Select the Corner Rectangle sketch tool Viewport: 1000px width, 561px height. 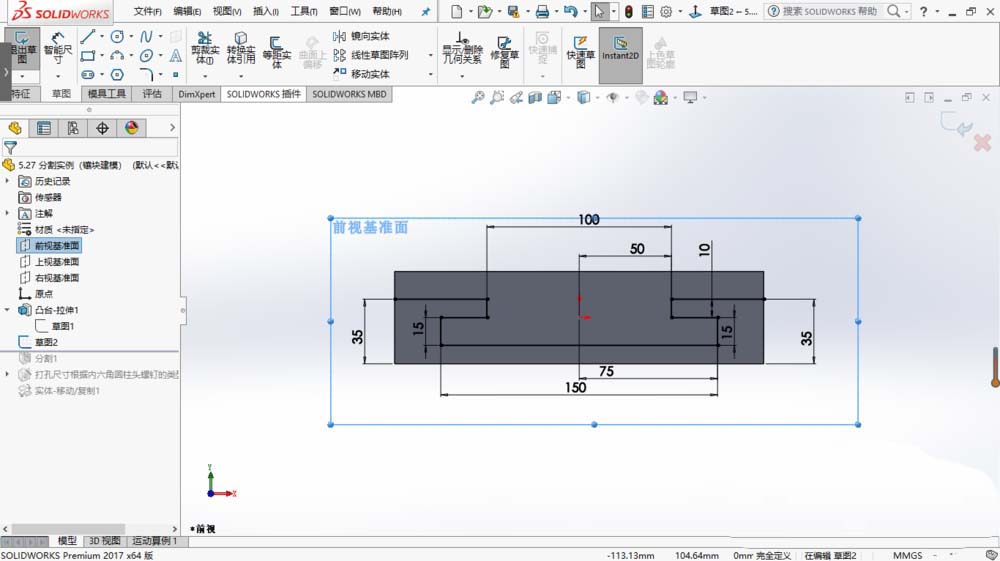click(x=88, y=55)
